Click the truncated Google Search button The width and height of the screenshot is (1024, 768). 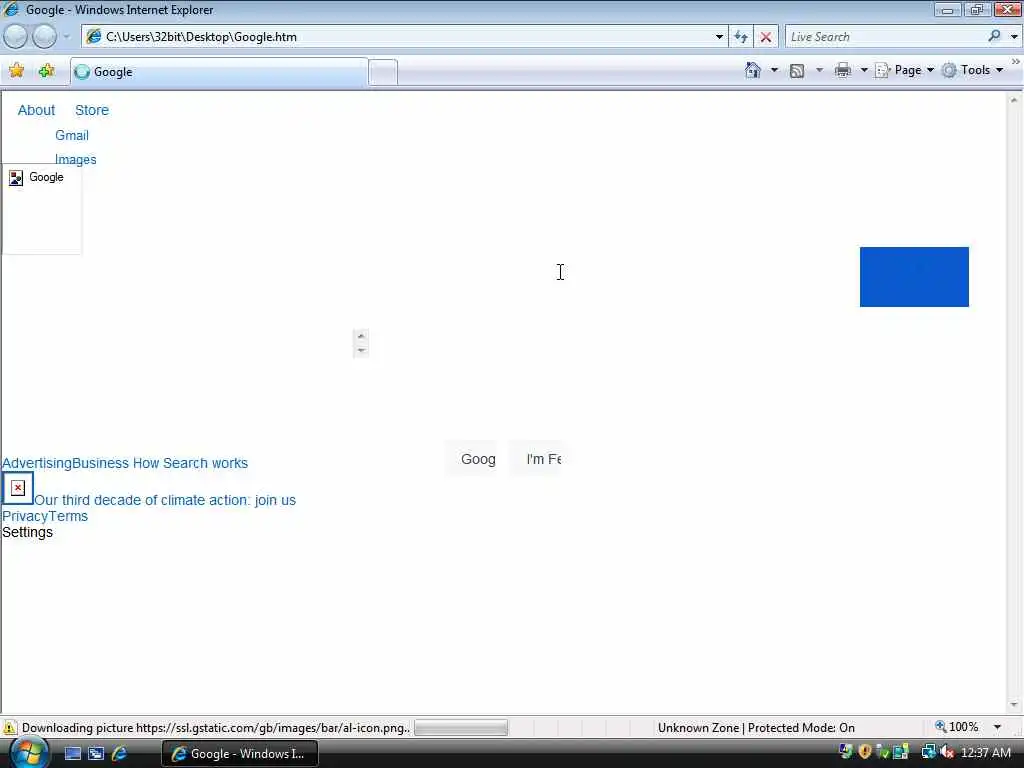(471, 458)
